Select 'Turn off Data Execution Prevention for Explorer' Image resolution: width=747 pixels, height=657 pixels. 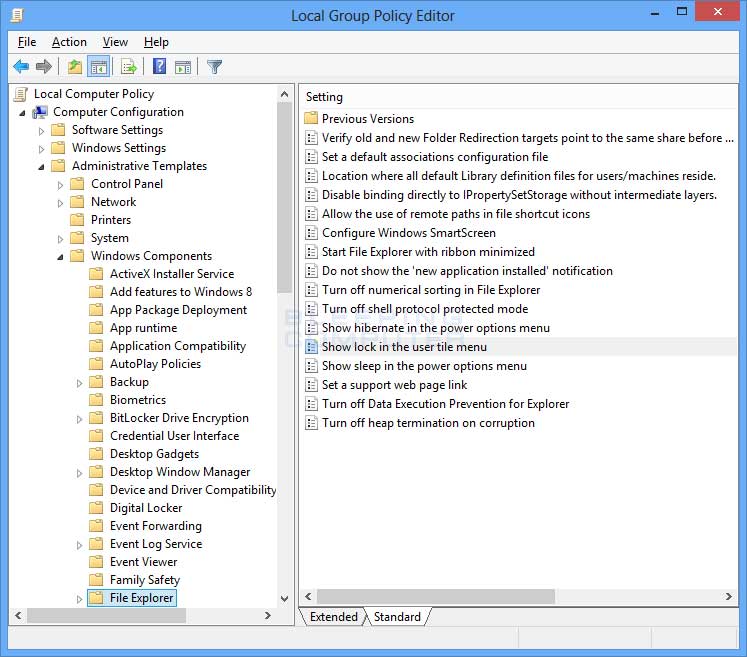click(445, 404)
